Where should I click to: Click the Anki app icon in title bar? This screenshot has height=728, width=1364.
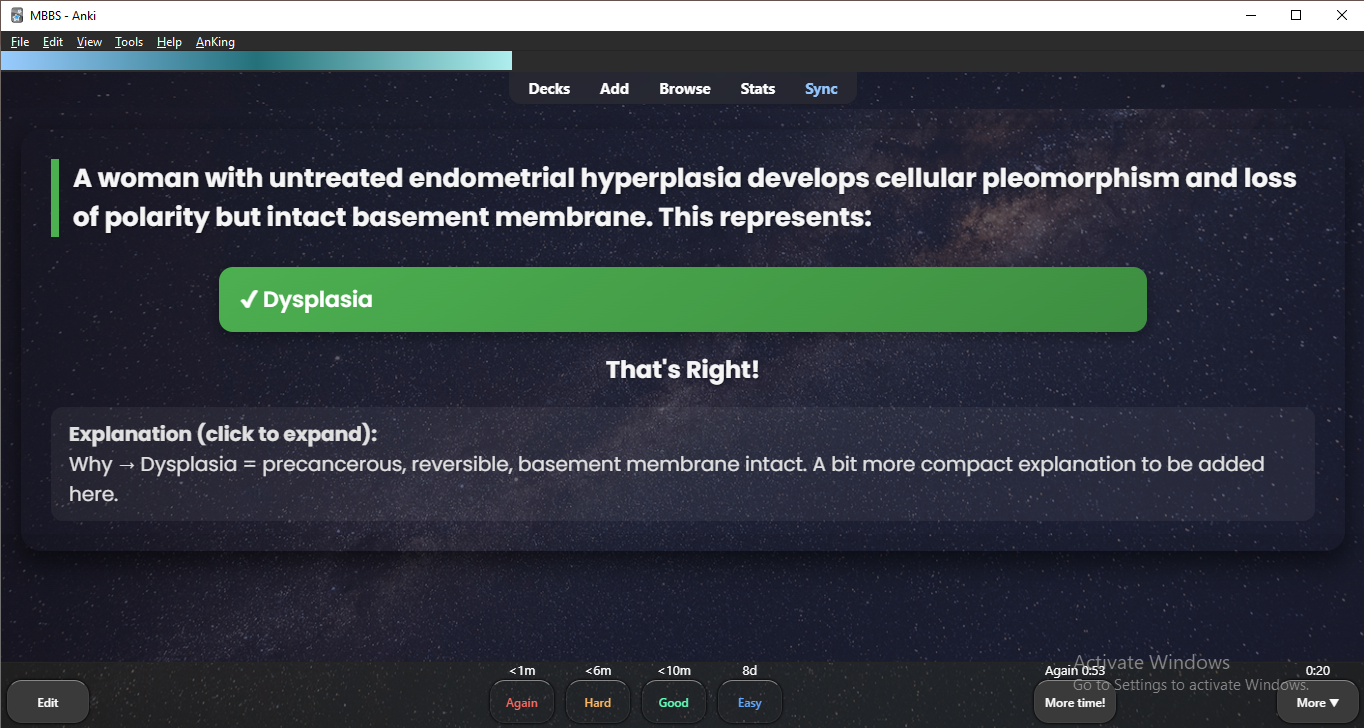point(17,15)
